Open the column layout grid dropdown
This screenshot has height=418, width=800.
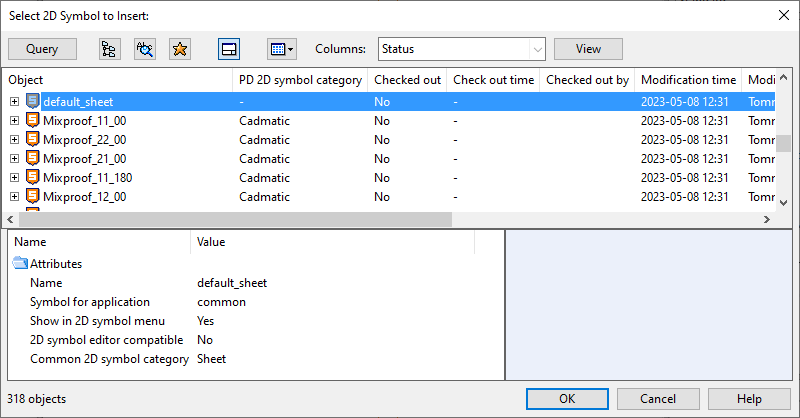[x=282, y=49]
